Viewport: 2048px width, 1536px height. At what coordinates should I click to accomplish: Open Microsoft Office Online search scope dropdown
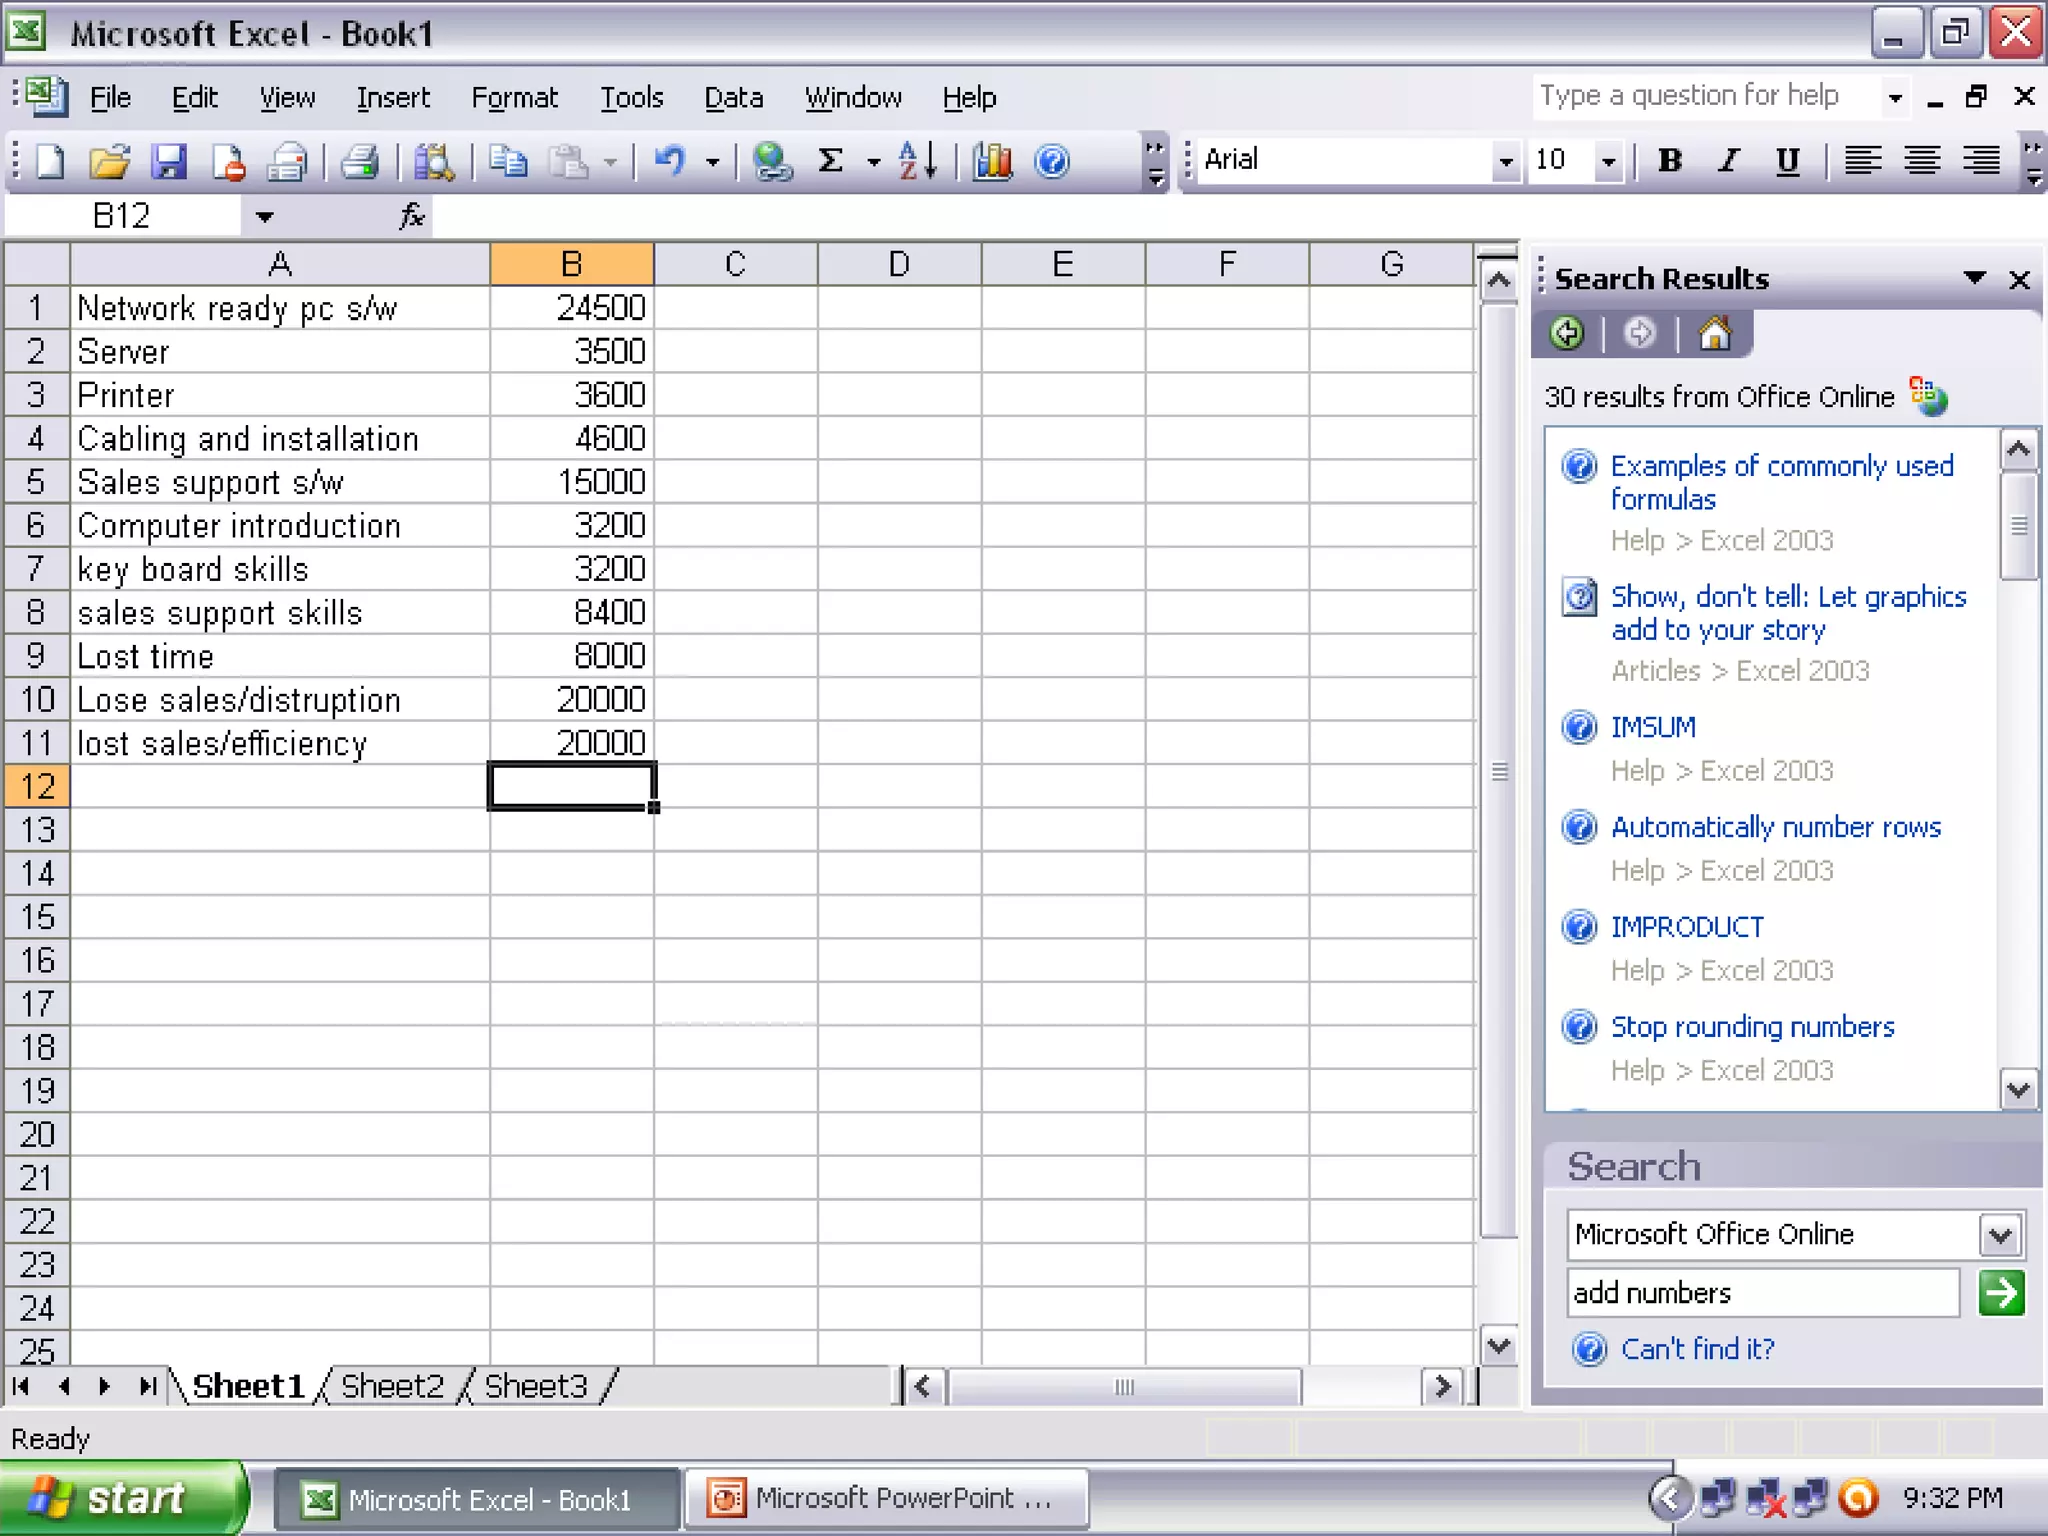(2000, 1235)
